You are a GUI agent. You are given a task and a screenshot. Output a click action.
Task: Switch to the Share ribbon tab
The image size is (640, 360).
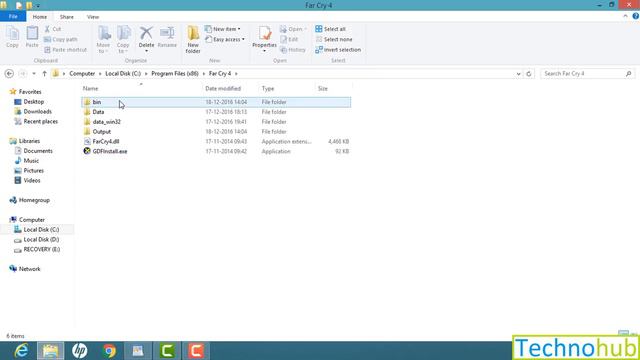pos(67,17)
